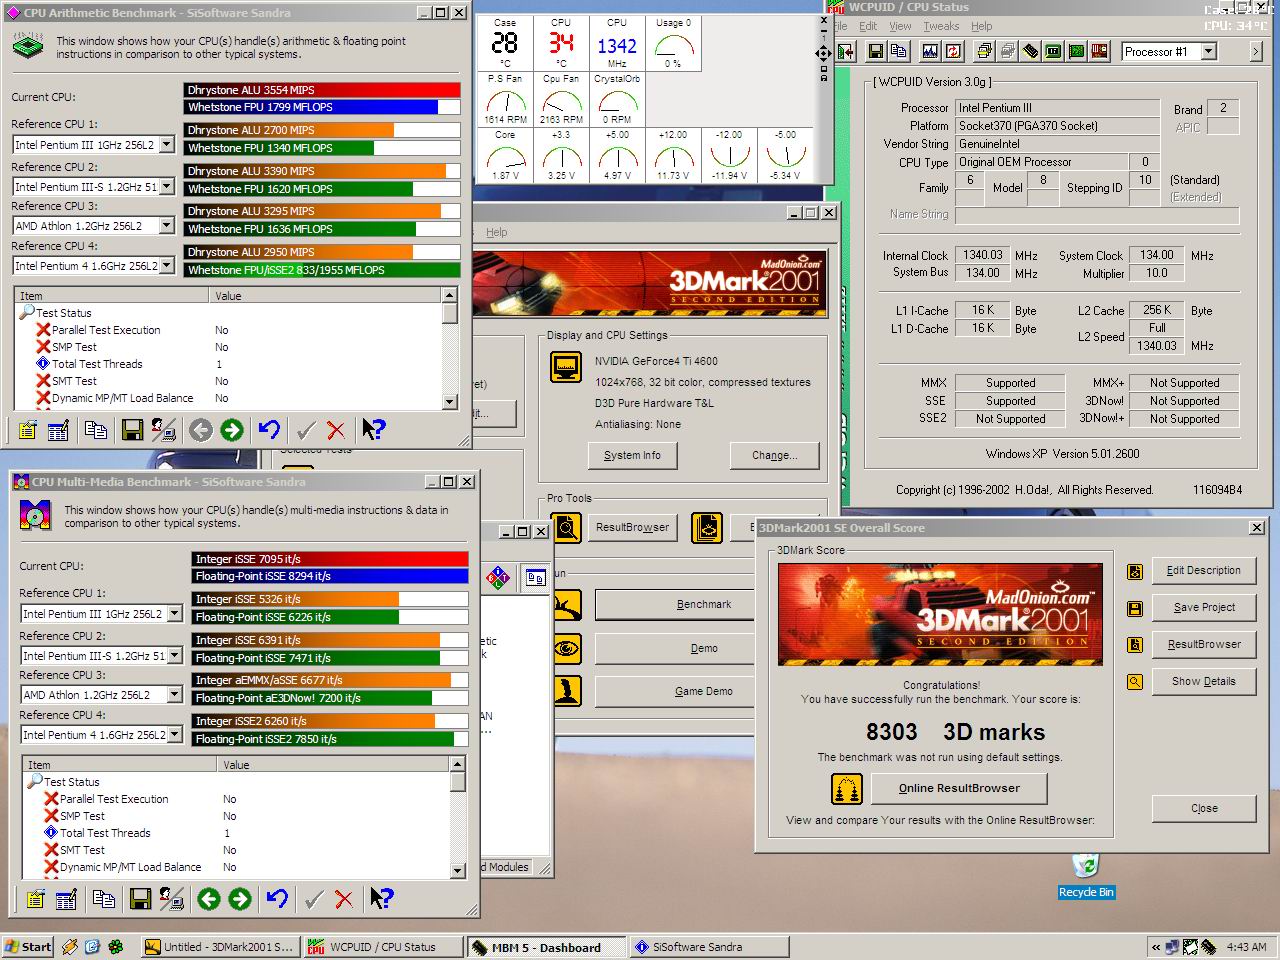
Task: Click Options icon in CPU Multi-Media Benchmark toolbar
Action: pyautogui.click(x=35, y=899)
